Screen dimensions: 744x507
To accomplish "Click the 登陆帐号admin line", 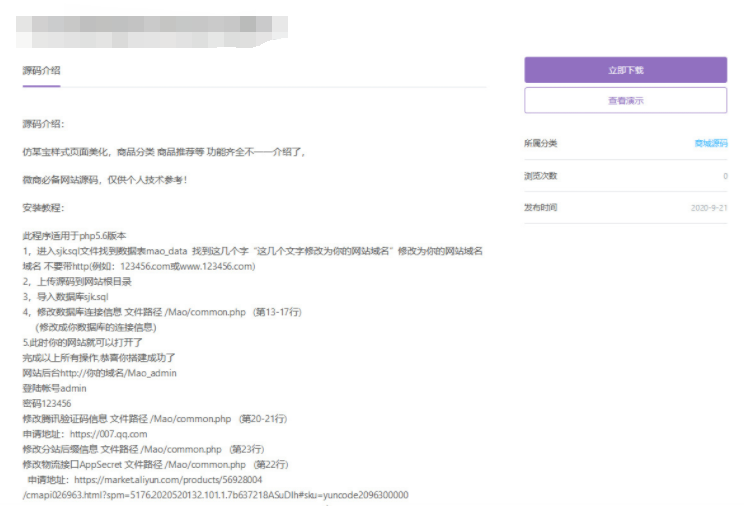I will click(x=55, y=388).
